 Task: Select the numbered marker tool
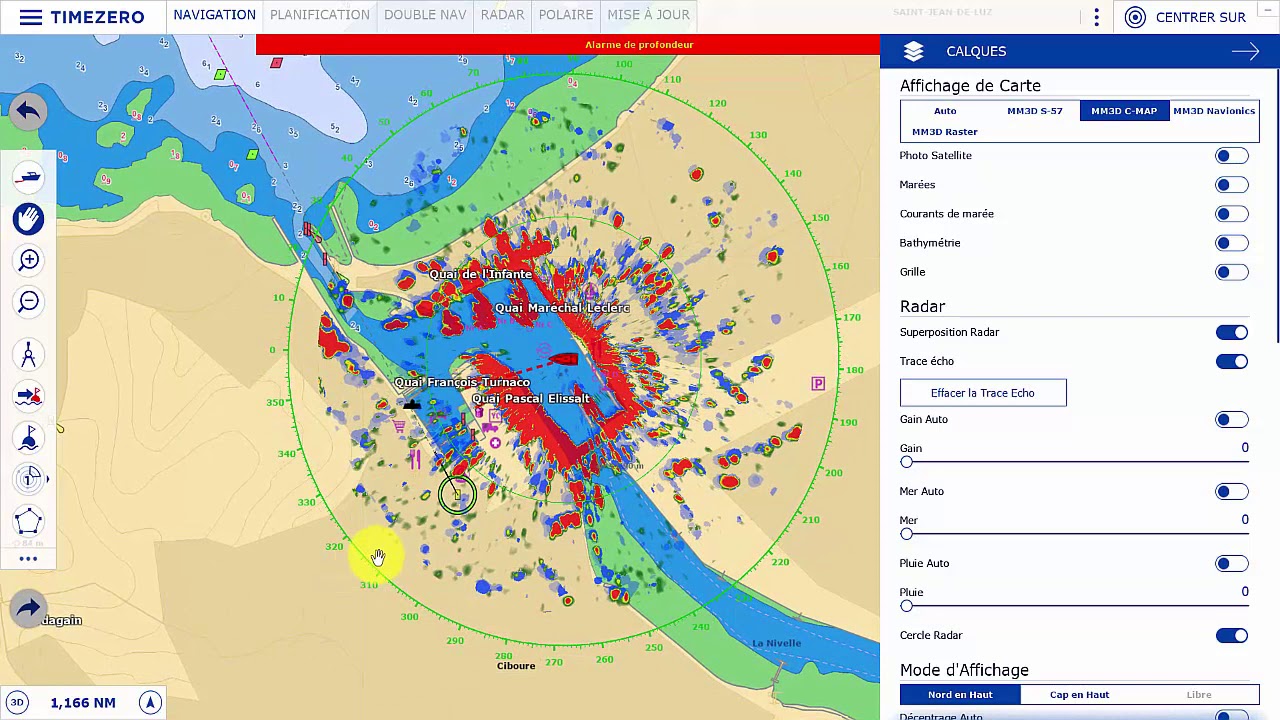[29, 479]
